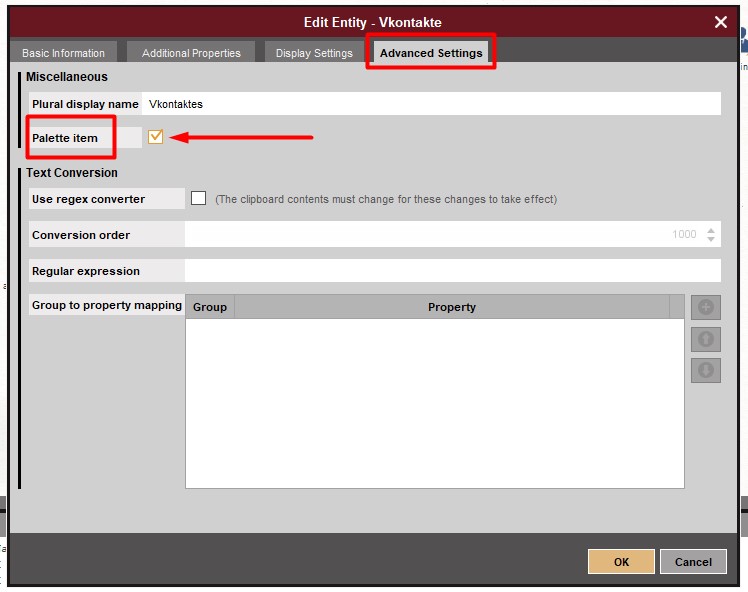Click the Cancel button

click(693, 561)
